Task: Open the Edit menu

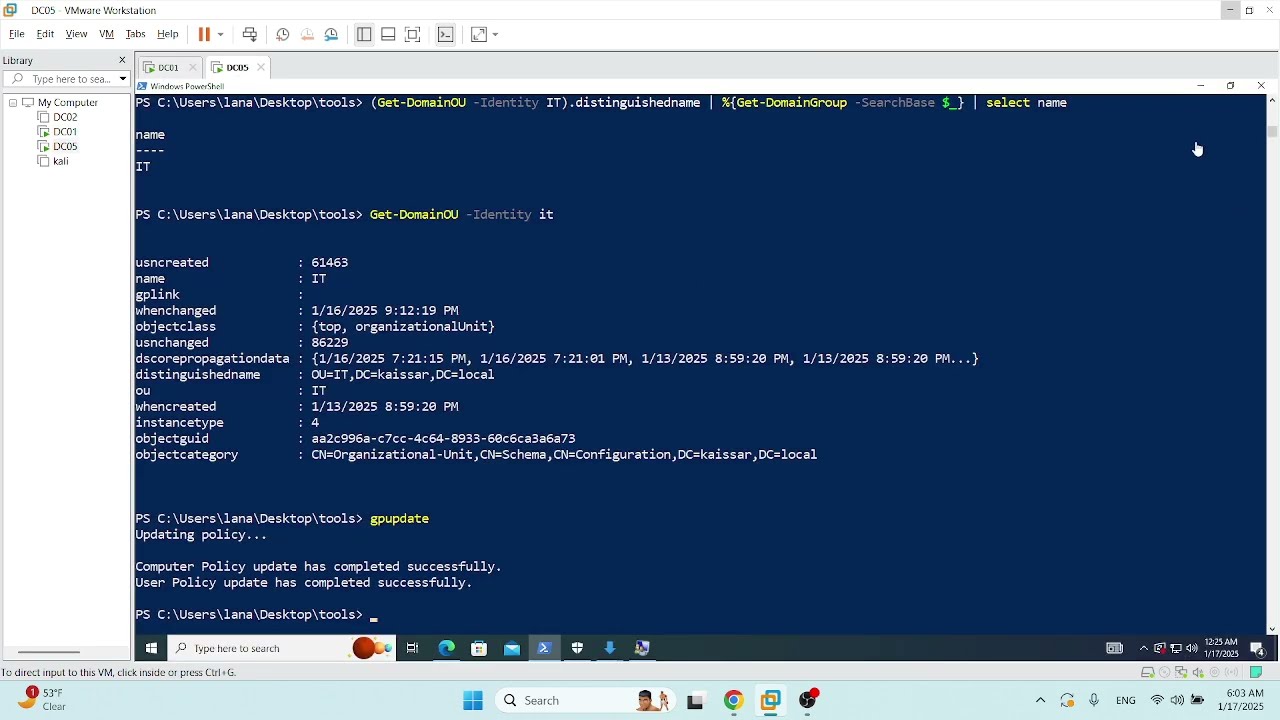Action: point(45,34)
